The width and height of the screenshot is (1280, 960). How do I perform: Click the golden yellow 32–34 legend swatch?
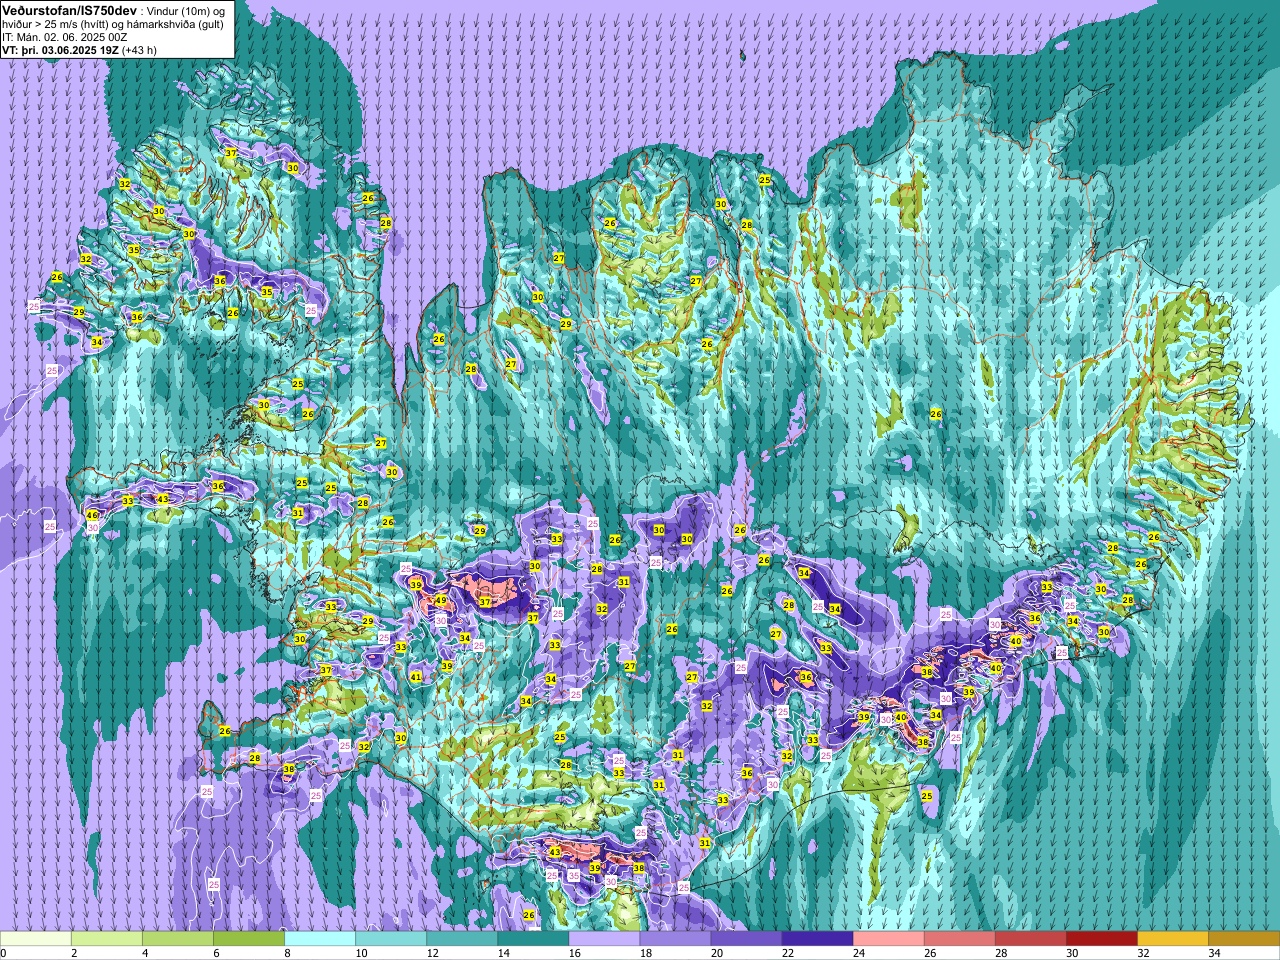tap(1172, 939)
